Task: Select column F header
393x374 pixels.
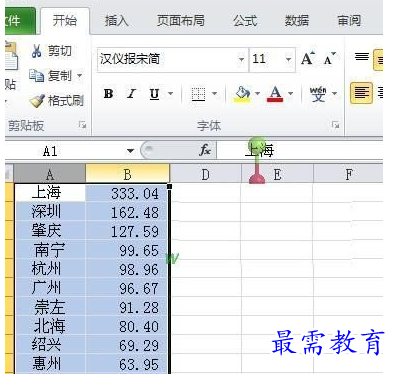Action: point(349,174)
